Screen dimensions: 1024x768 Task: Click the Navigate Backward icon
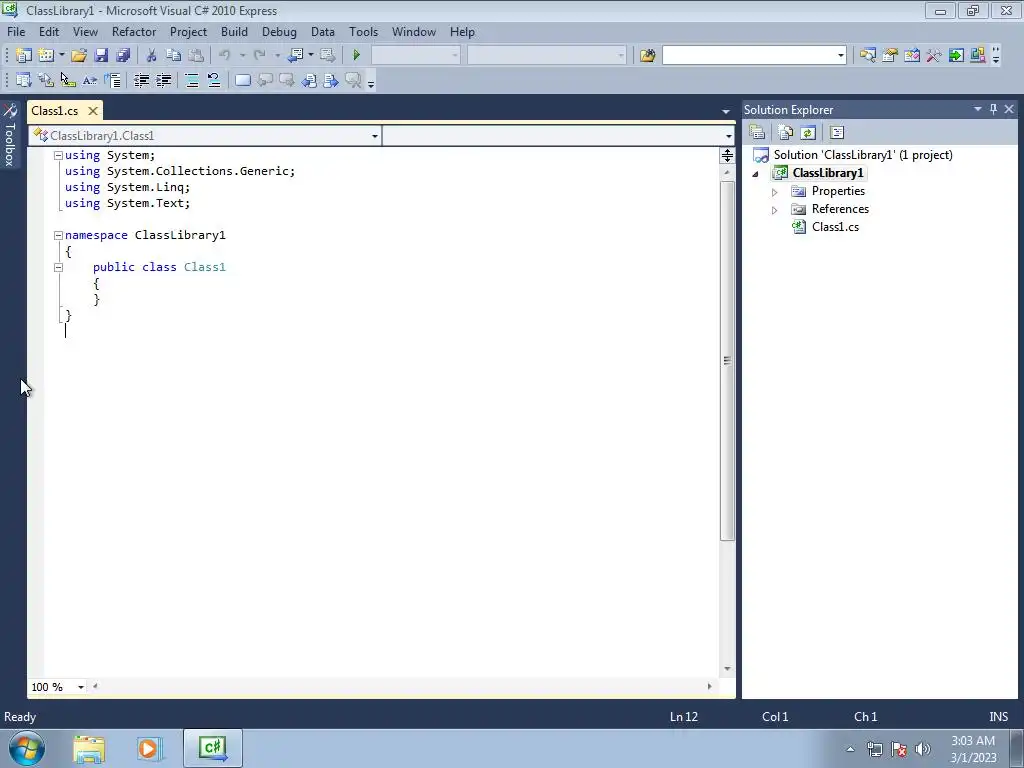click(x=295, y=56)
